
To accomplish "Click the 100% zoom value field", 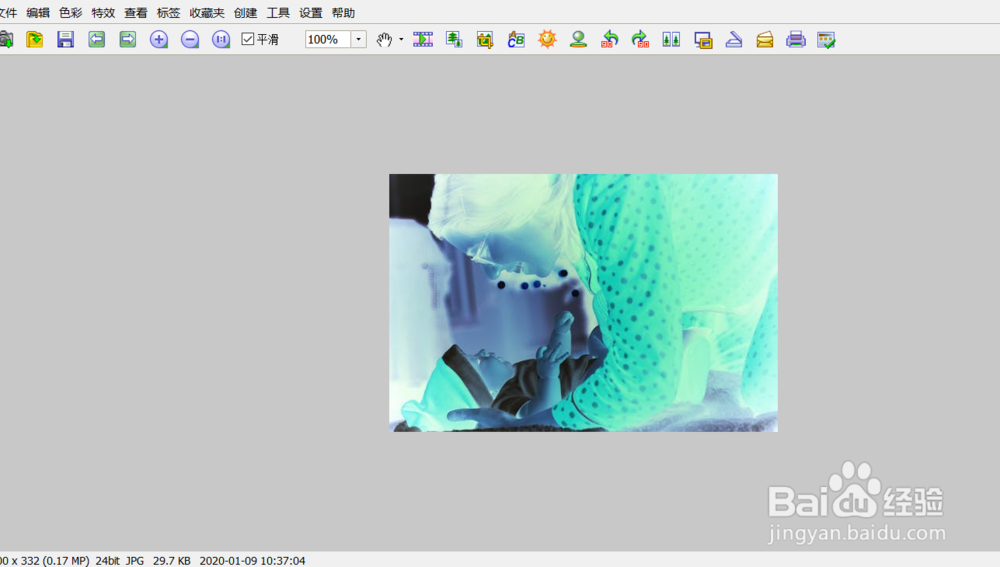I will coord(328,40).
